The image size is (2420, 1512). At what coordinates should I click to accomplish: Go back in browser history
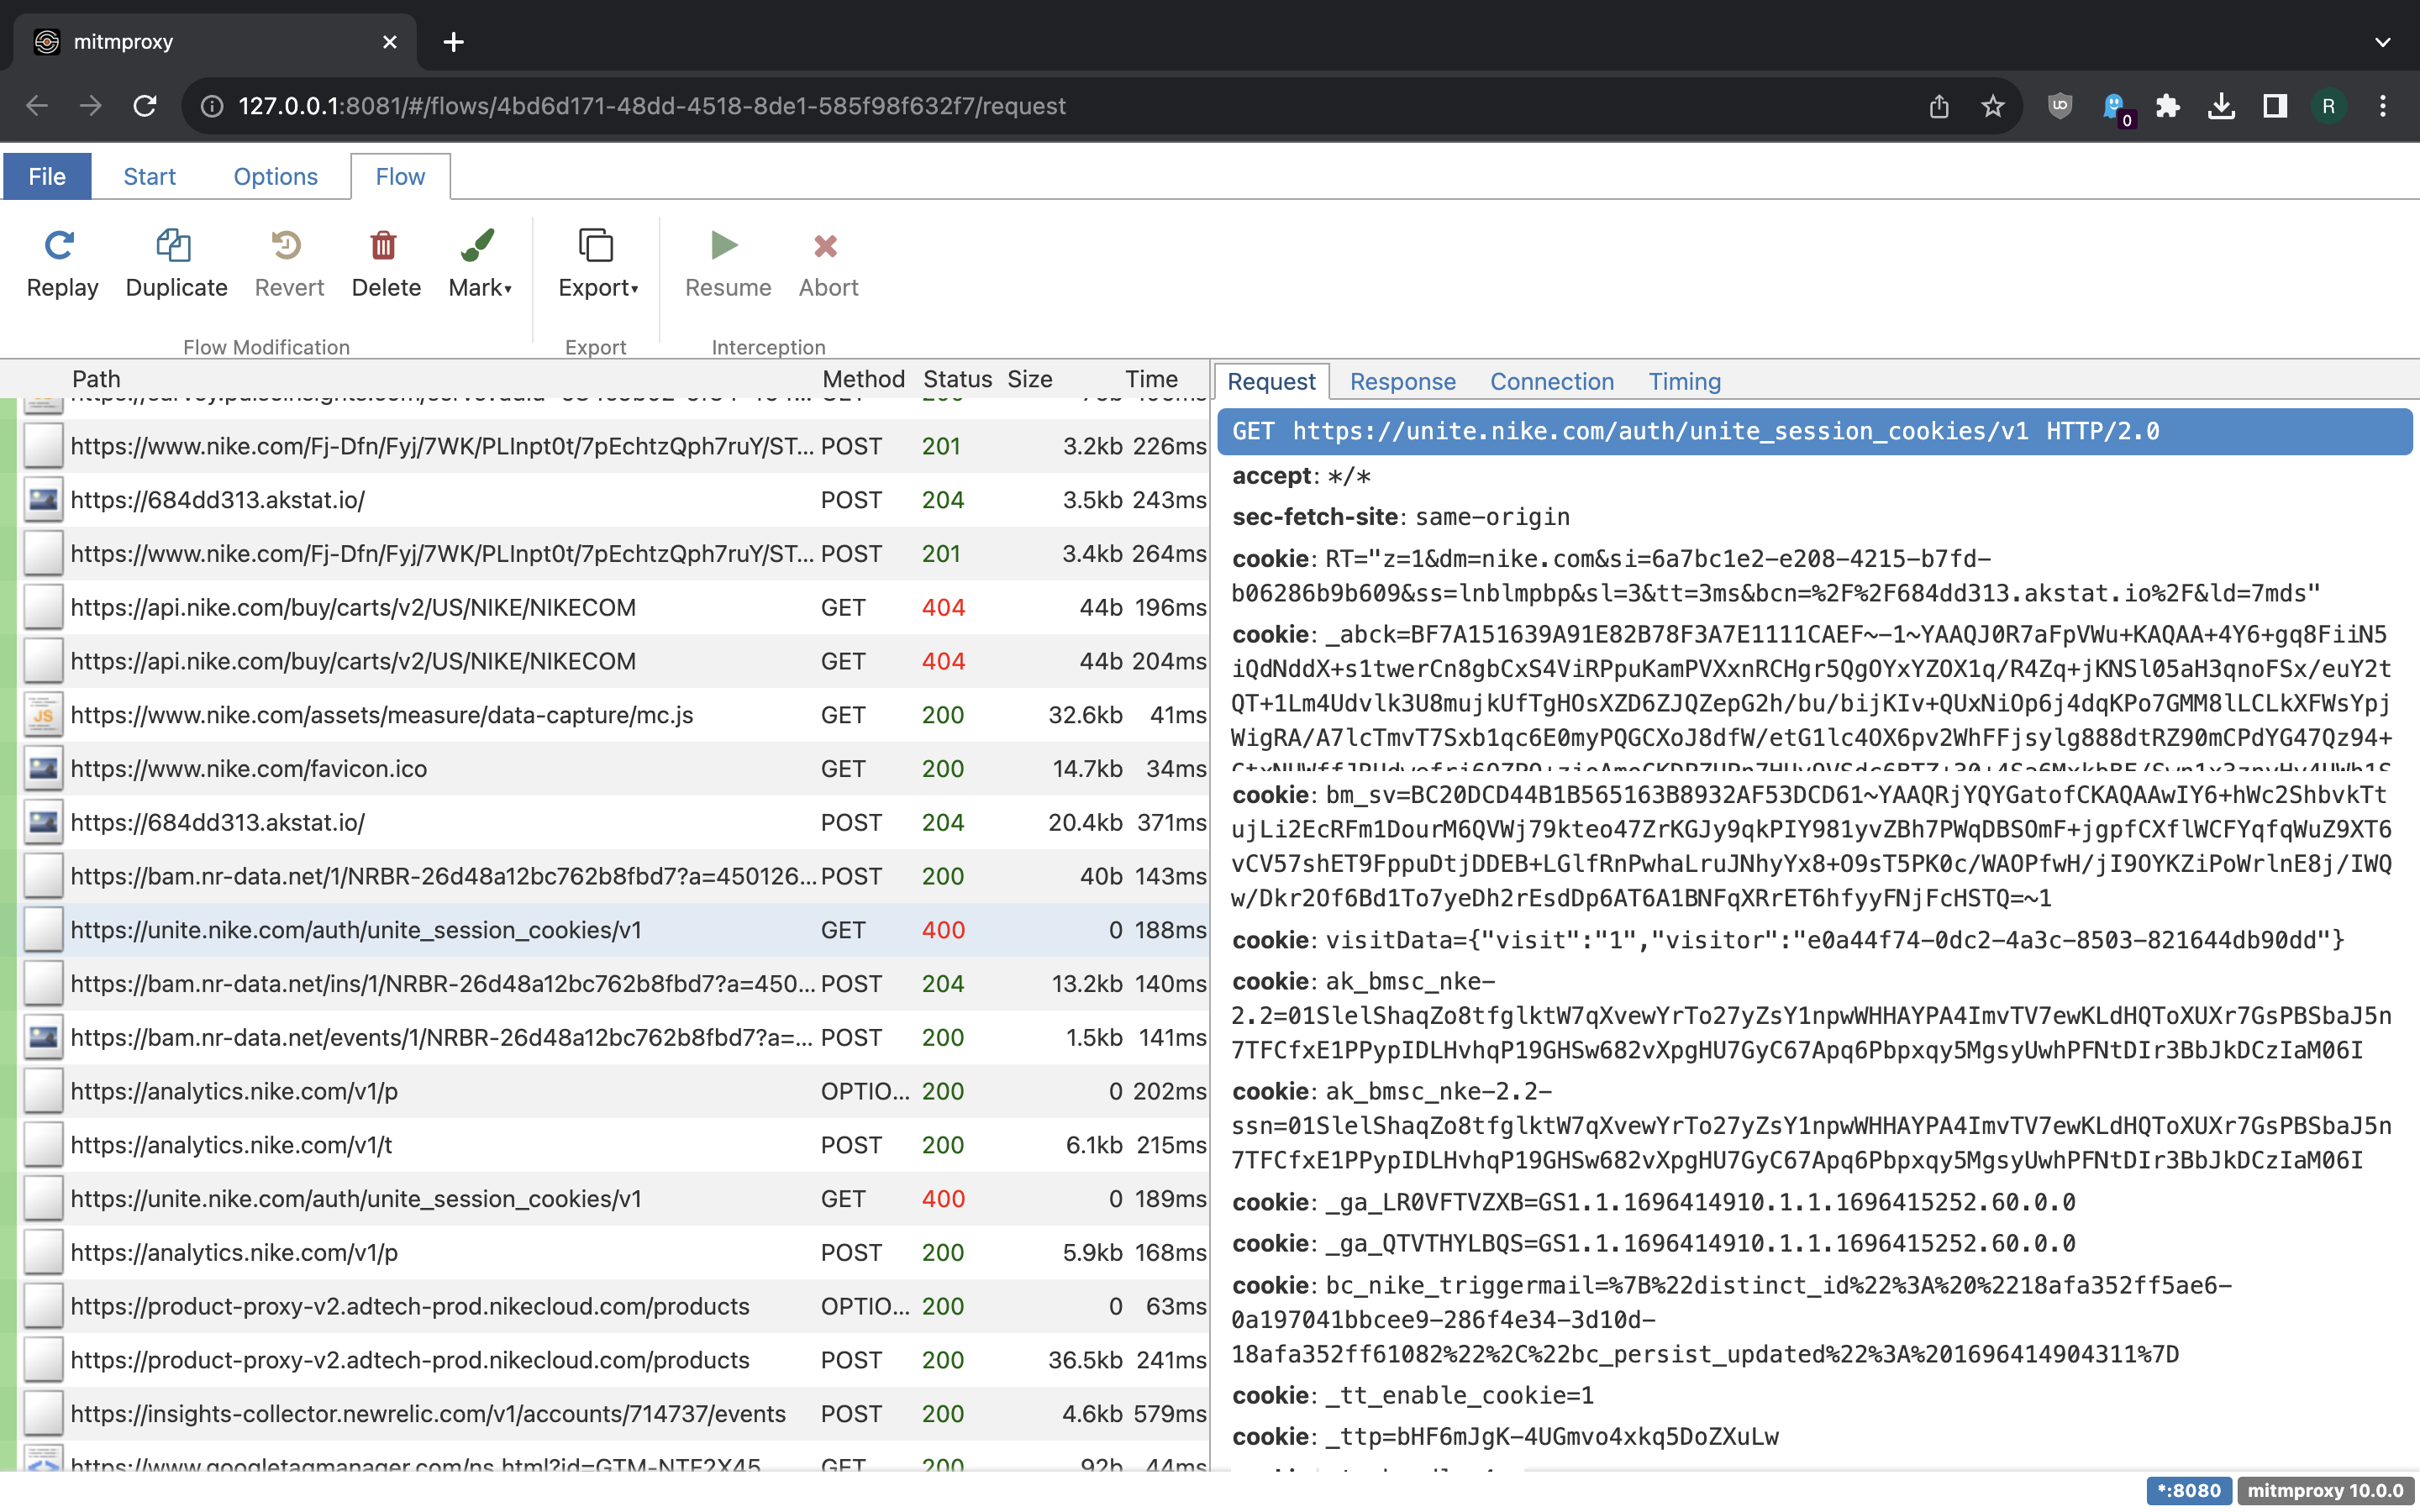pyautogui.click(x=37, y=106)
